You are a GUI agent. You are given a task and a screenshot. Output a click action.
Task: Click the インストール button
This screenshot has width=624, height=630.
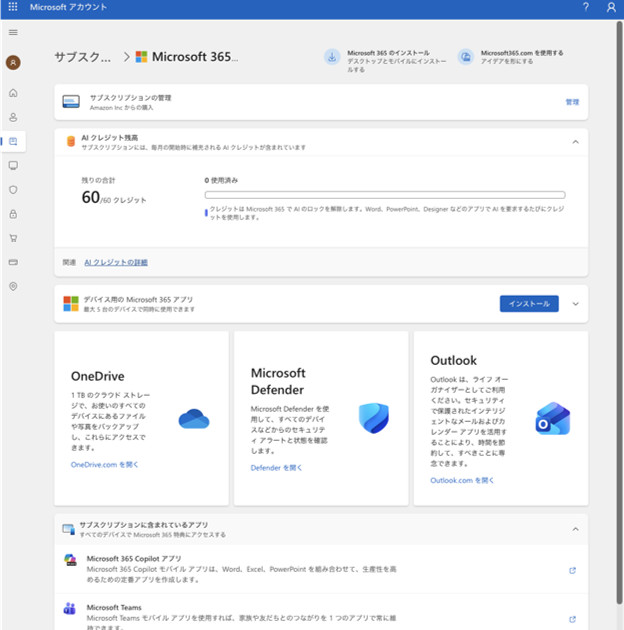coord(529,304)
